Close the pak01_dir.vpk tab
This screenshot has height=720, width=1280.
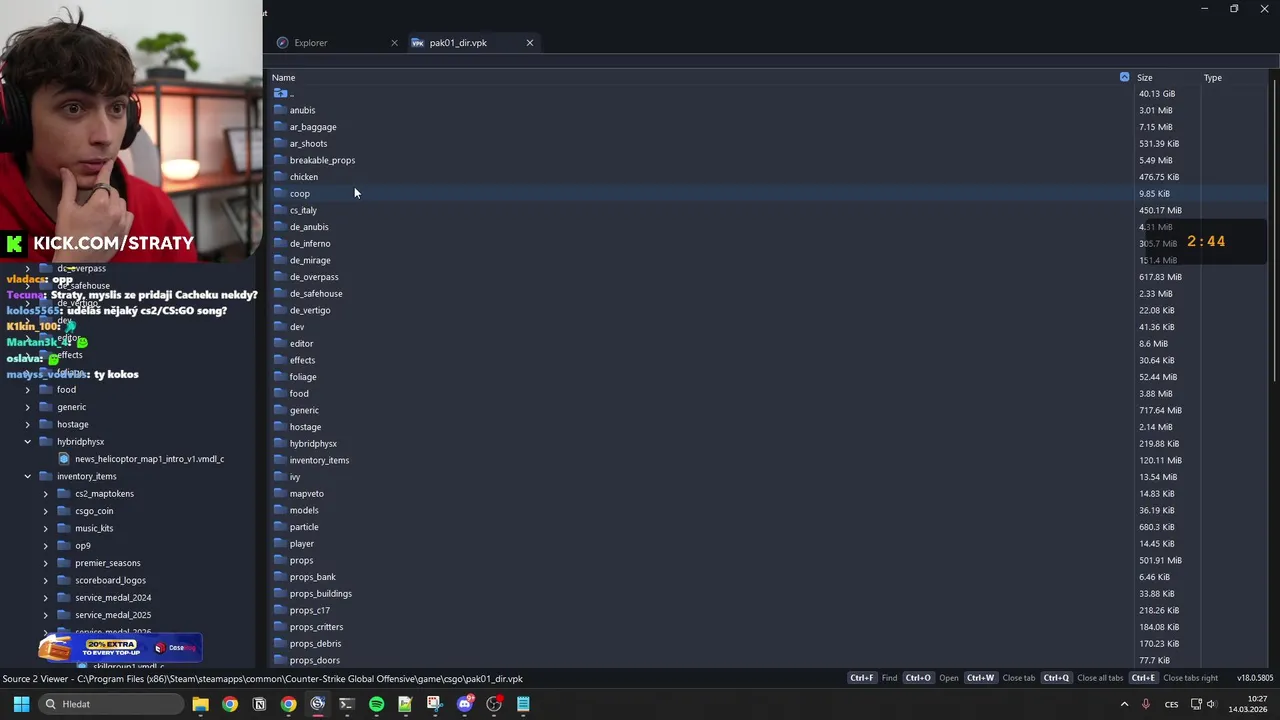(x=530, y=43)
